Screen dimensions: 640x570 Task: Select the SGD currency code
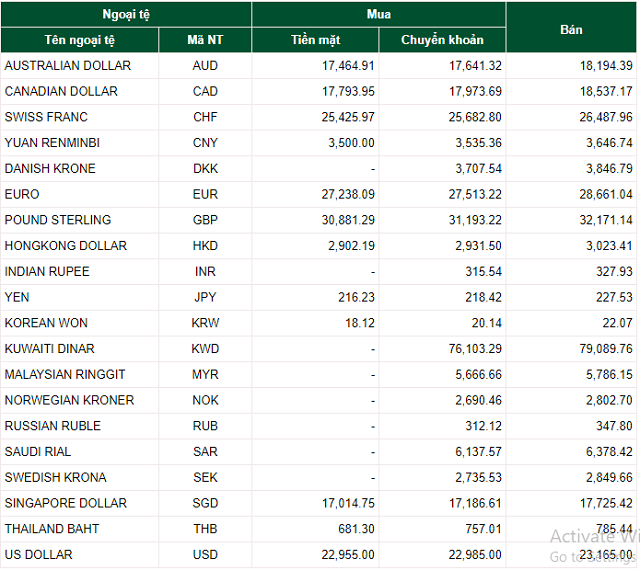point(205,503)
